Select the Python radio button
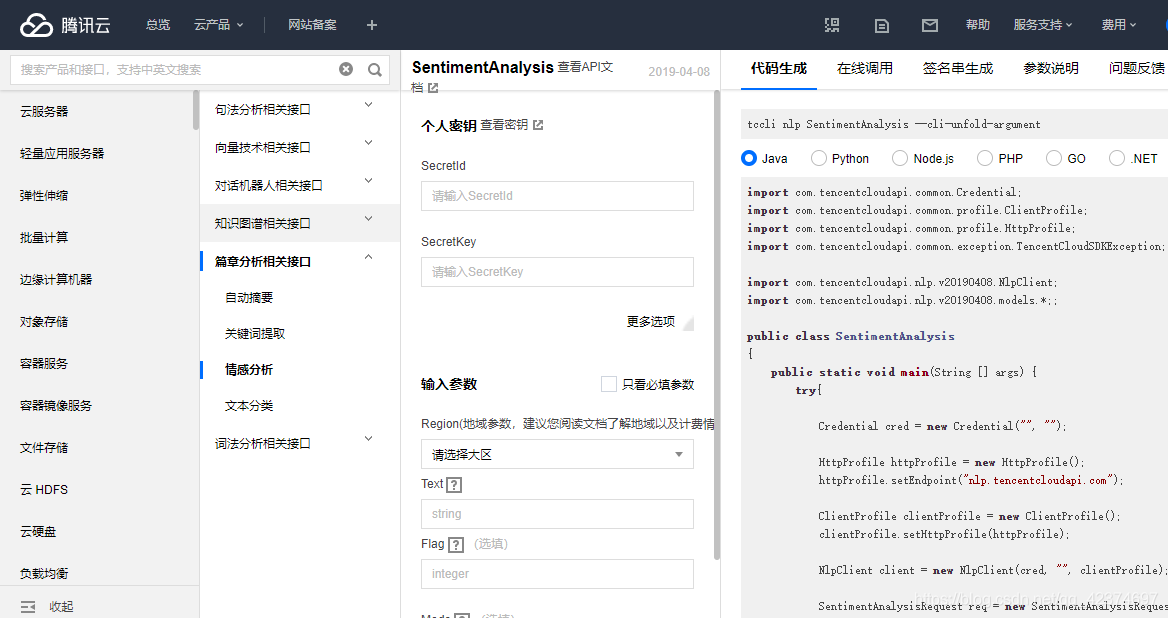Image resolution: width=1168 pixels, height=618 pixels. point(819,158)
